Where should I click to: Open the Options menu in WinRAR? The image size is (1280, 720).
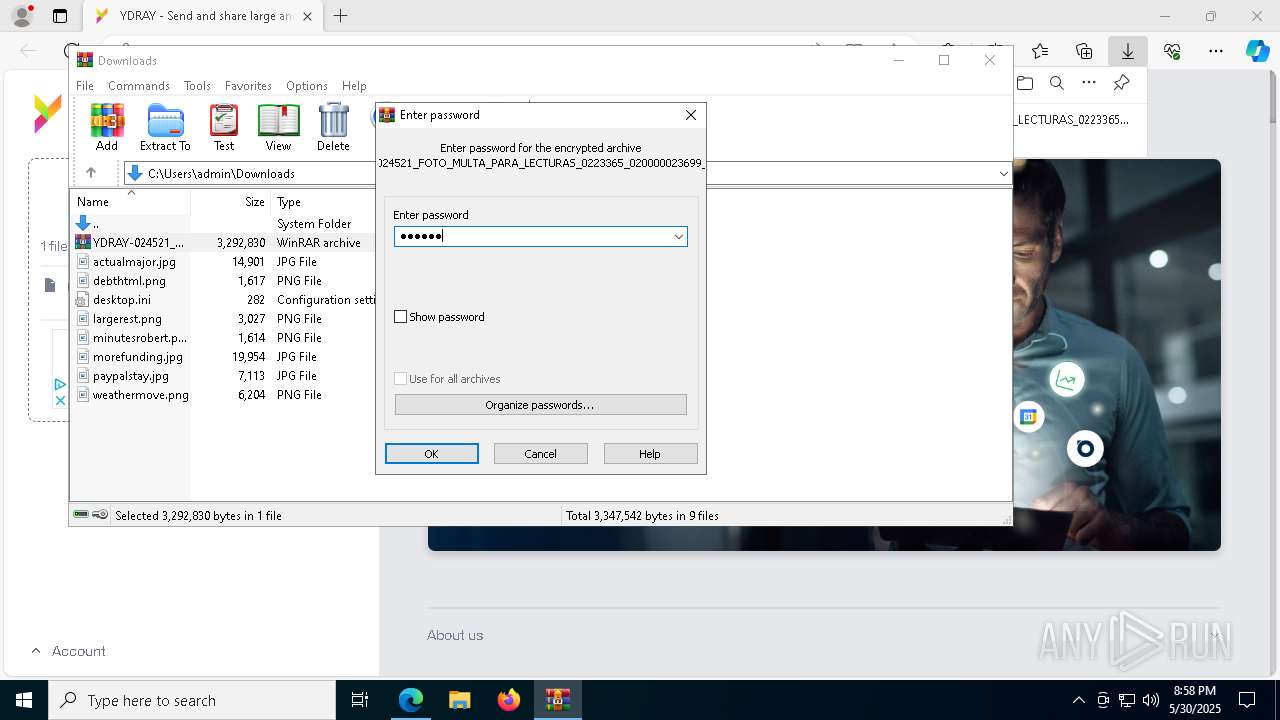[307, 86]
